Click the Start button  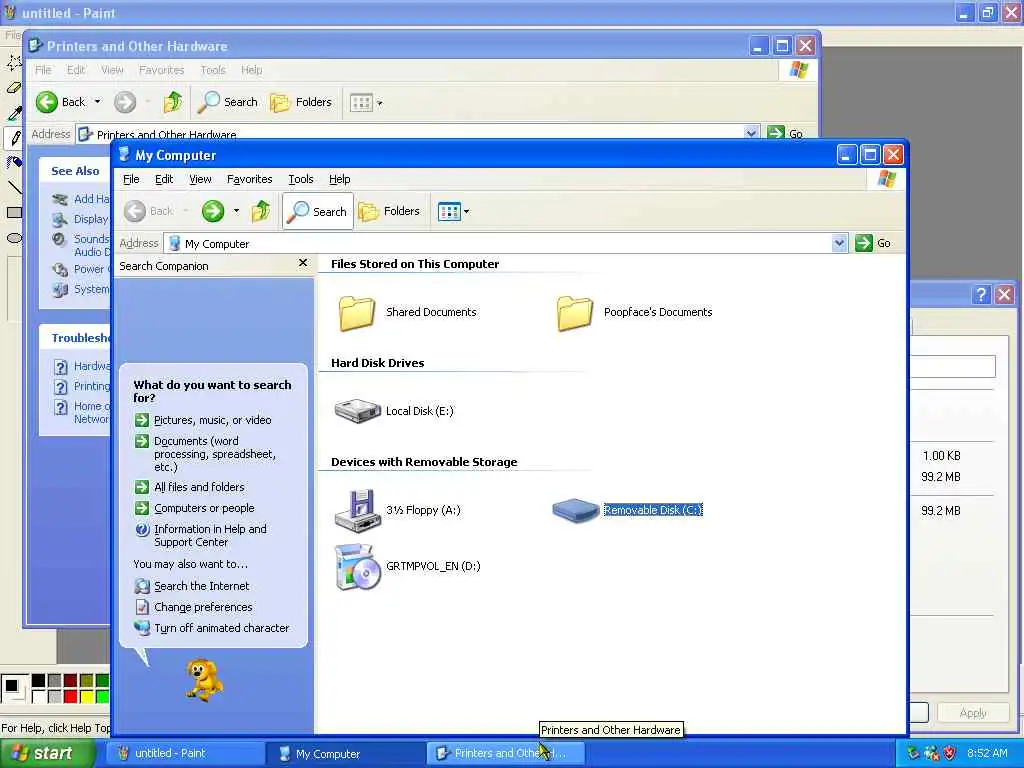46,753
